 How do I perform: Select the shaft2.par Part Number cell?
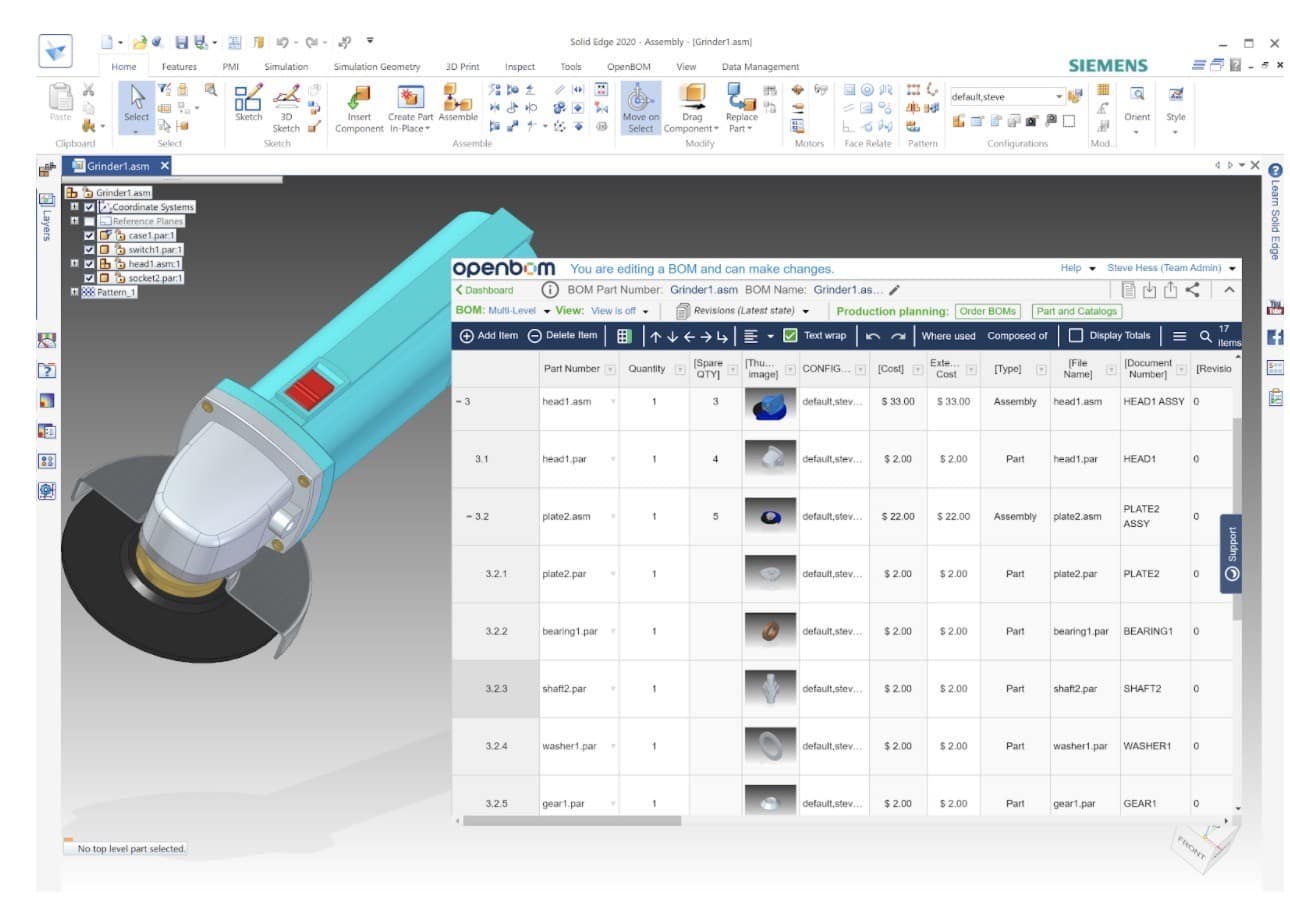tap(579, 689)
